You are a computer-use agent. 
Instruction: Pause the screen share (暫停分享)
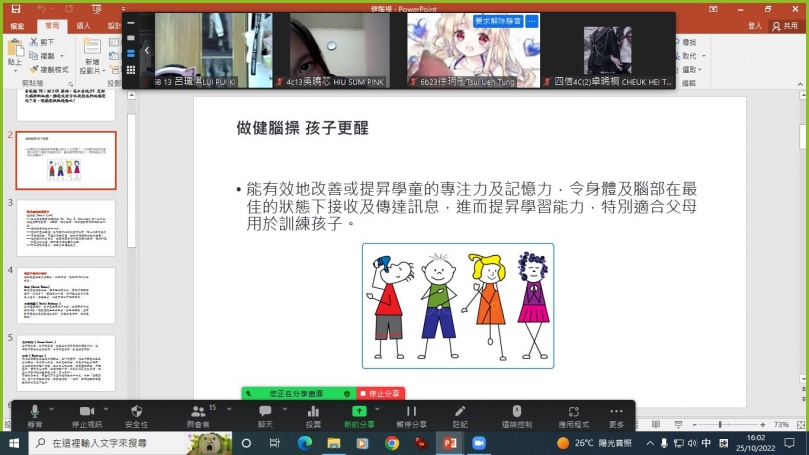[411, 415]
